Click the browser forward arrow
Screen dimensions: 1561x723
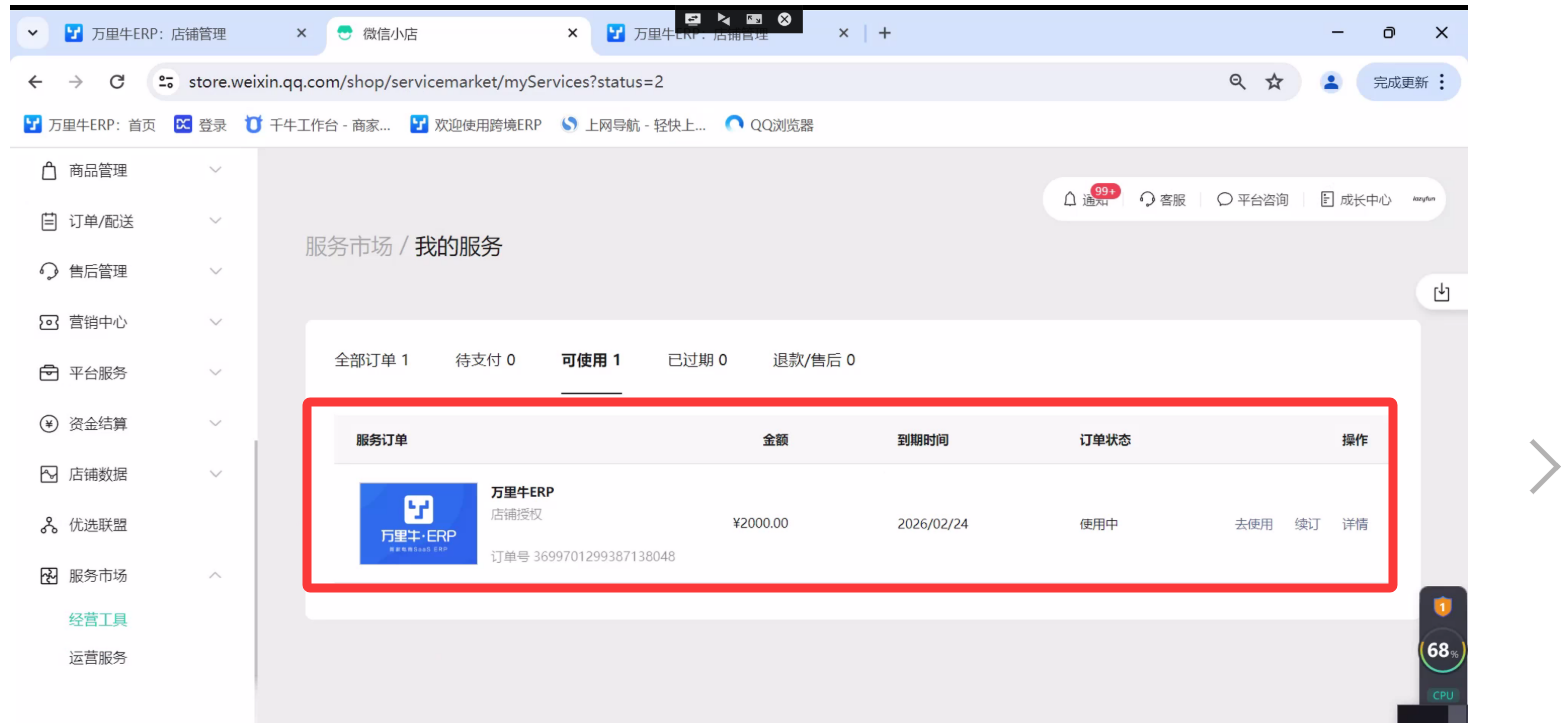[x=76, y=82]
